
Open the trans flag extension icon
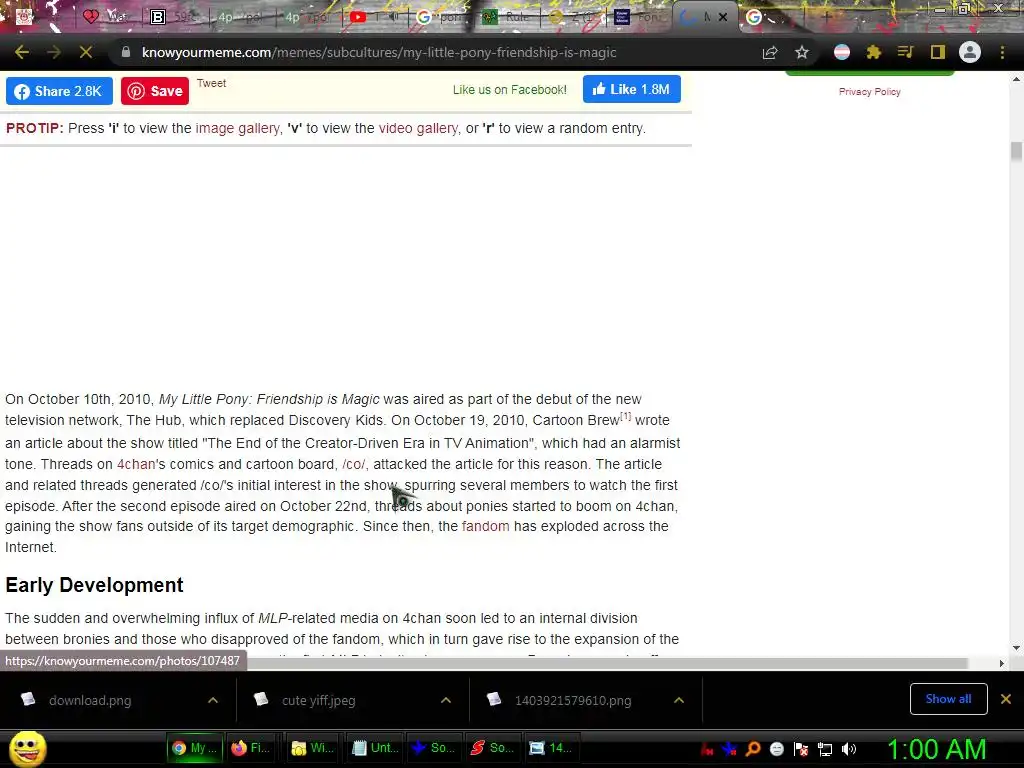coord(842,52)
